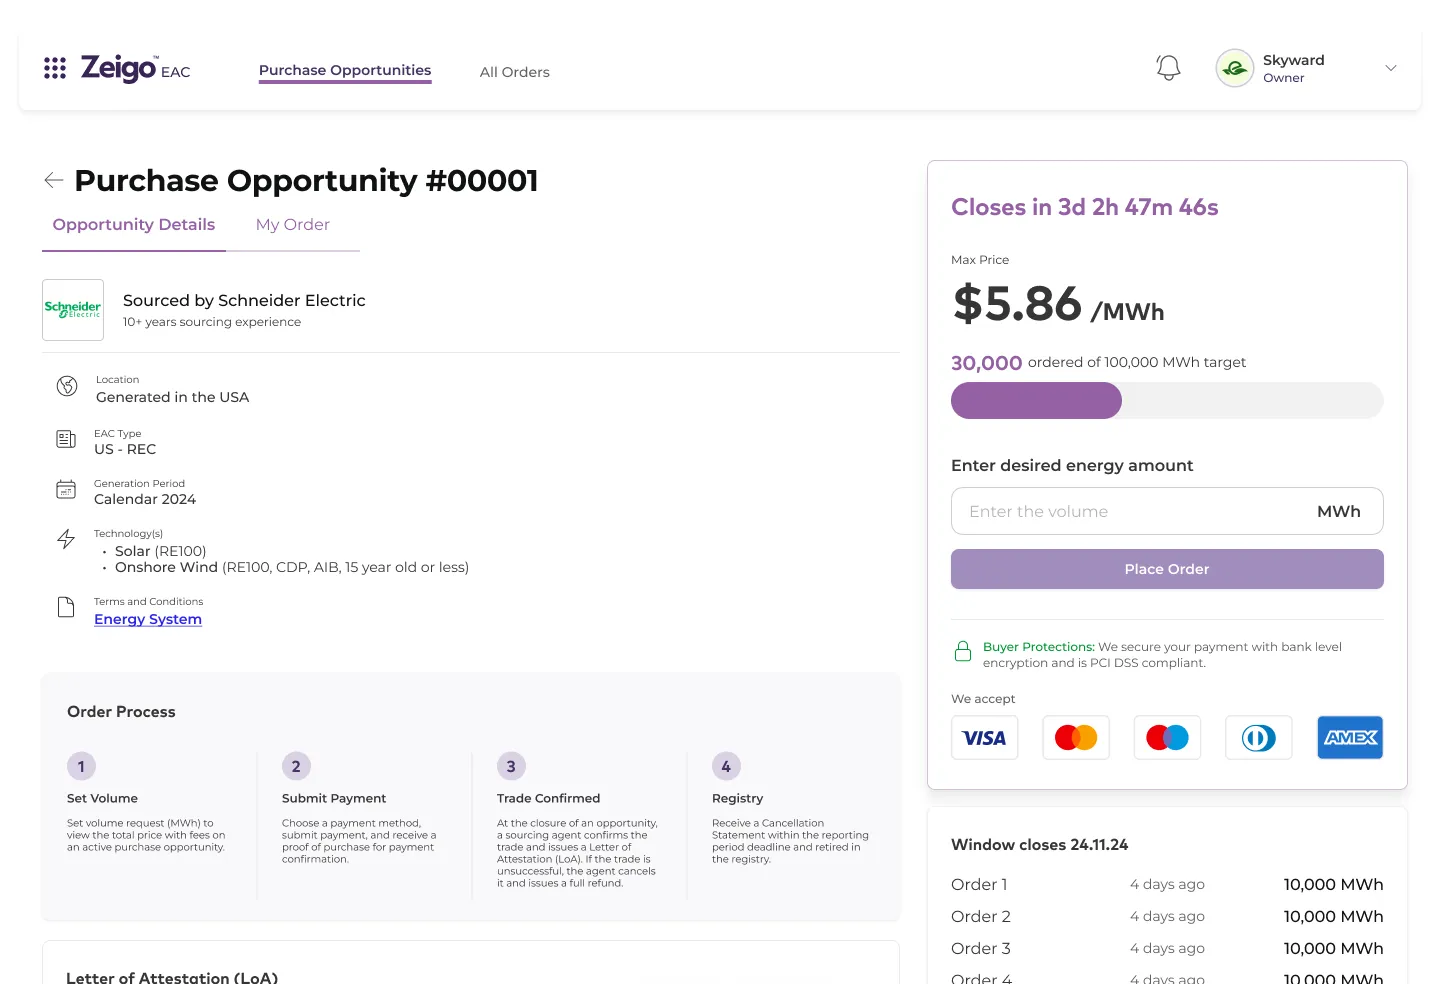Click the US - REC value
This screenshot has height=984, width=1440.
[125, 449]
